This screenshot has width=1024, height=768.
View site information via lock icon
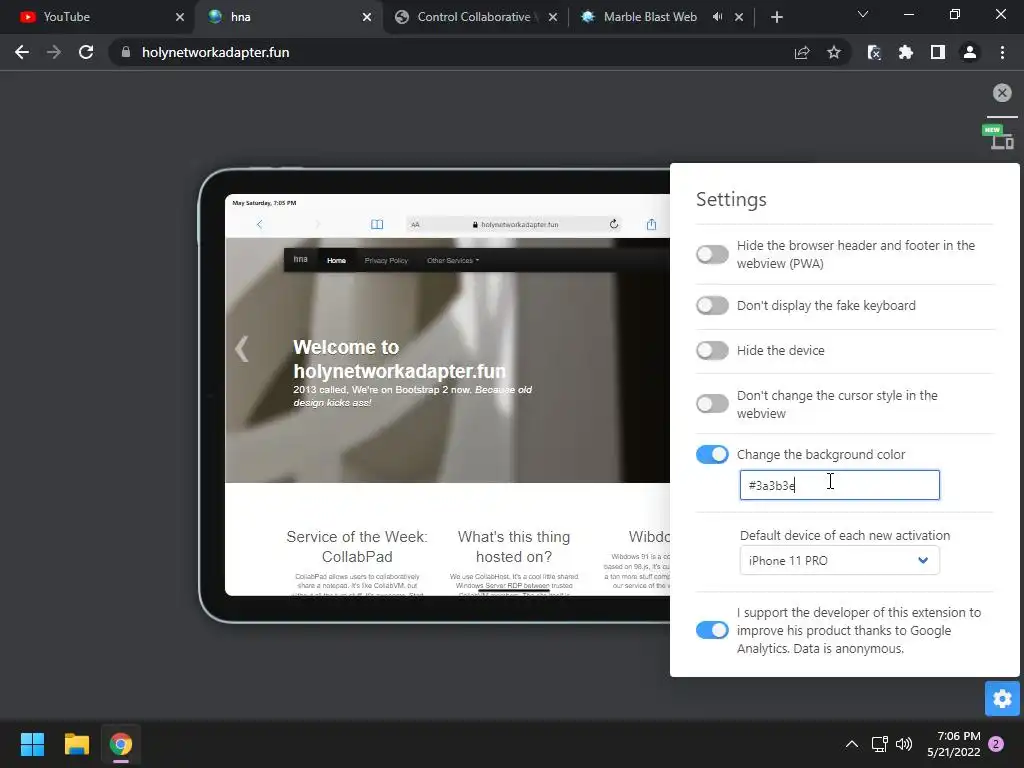coord(126,52)
